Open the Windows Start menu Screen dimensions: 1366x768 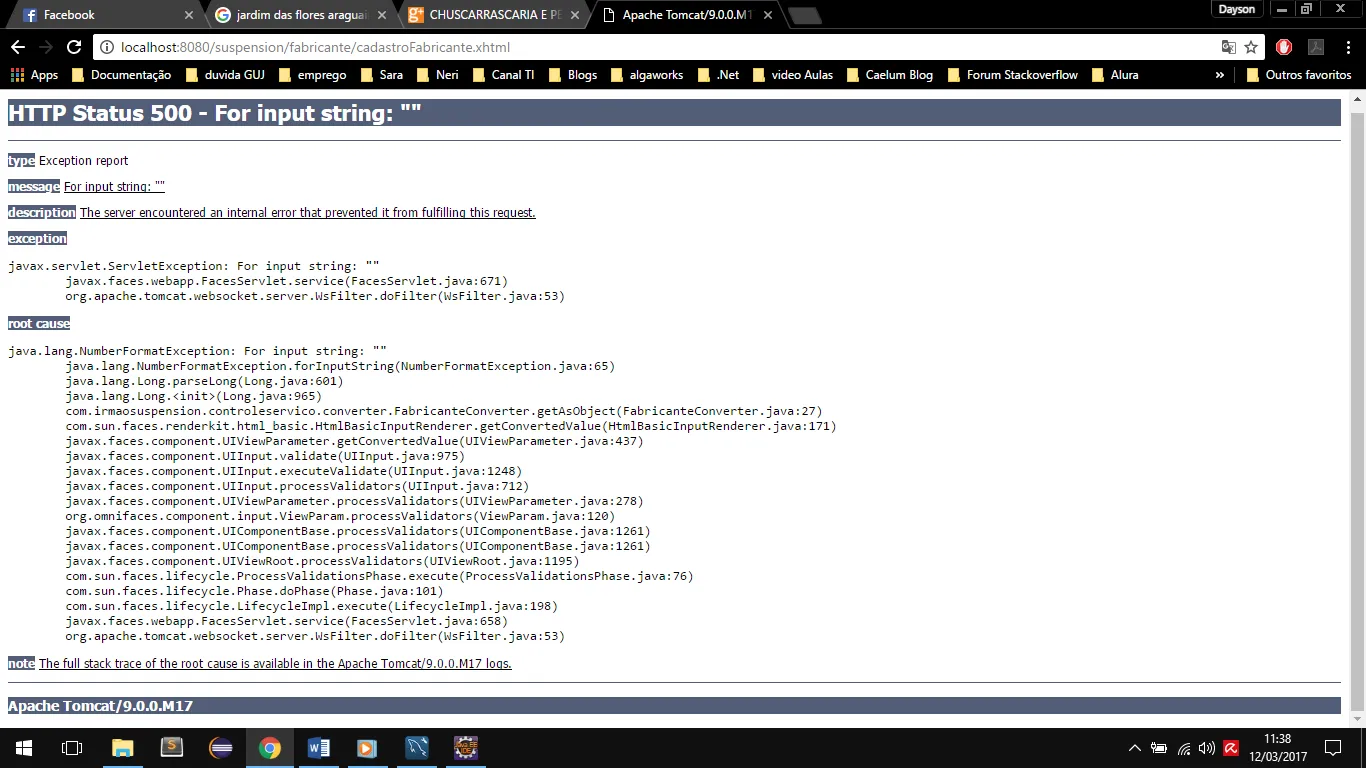coord(24,748)
